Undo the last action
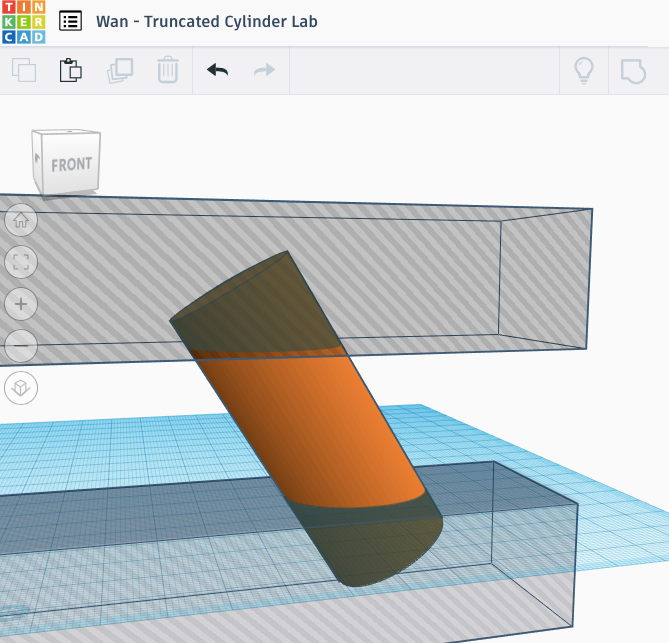This screenshot has height=643, width=669. 218,70
